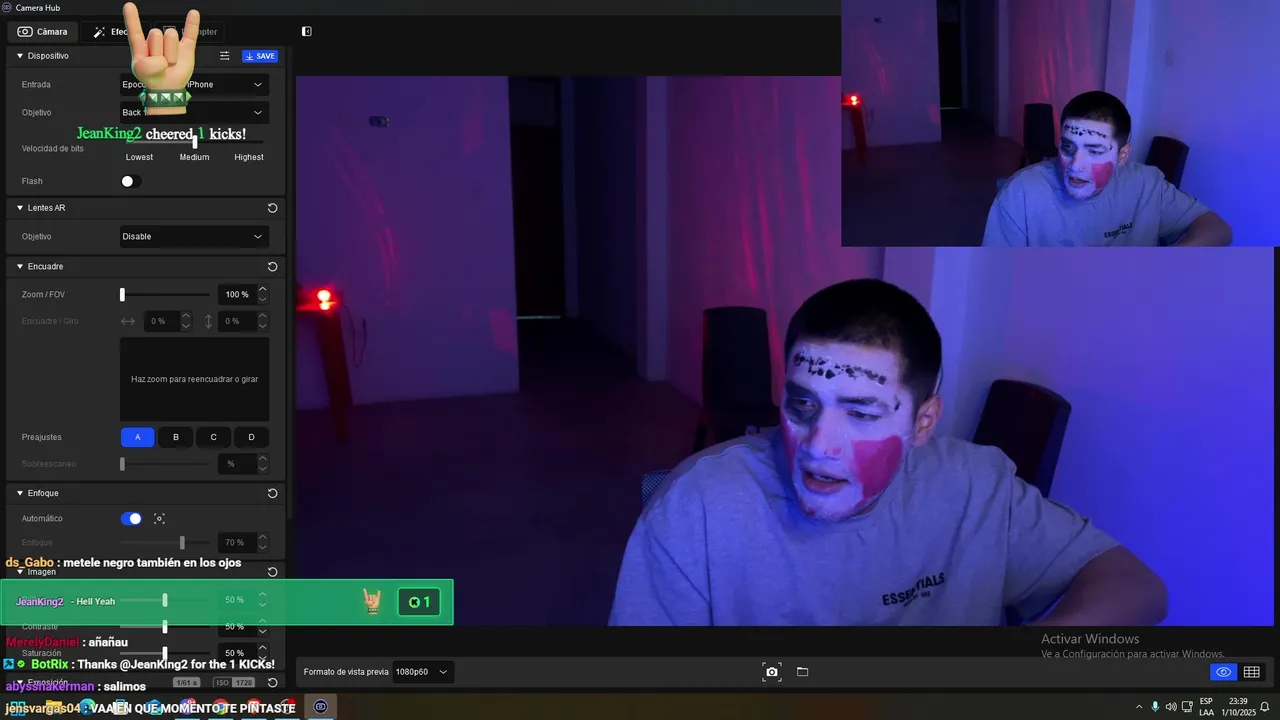Open the network tray icon
Image resolution: width=1280 pixels, height=720 pixels.
tap(1187, 707)
